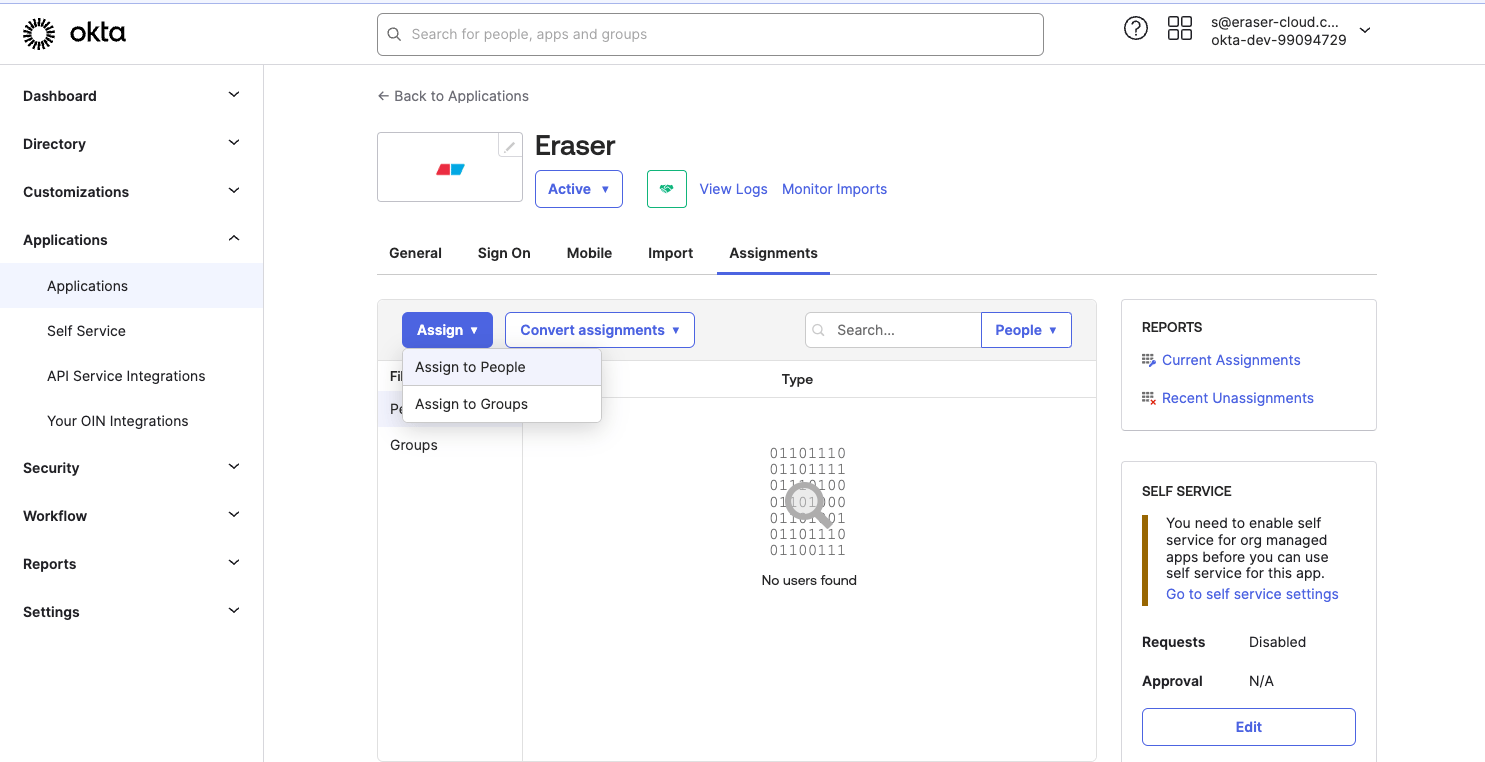Expand the Security sidebar section
This screenshot has height=762, width=1485.
[x=131, y=468]
